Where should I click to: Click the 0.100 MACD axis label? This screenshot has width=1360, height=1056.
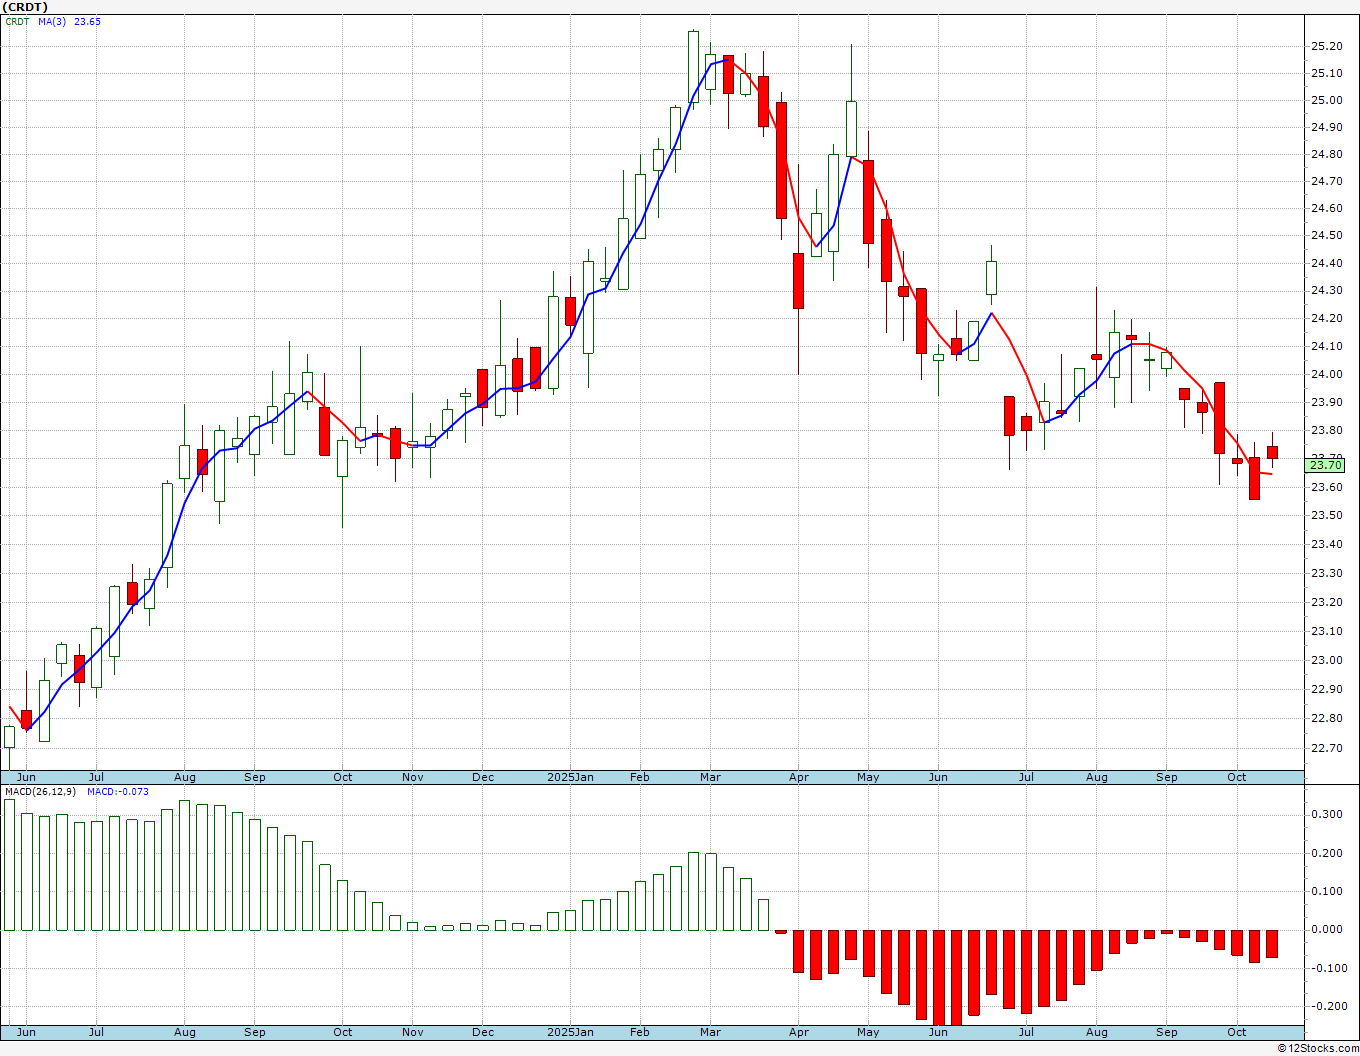(x=1326, y=891)
